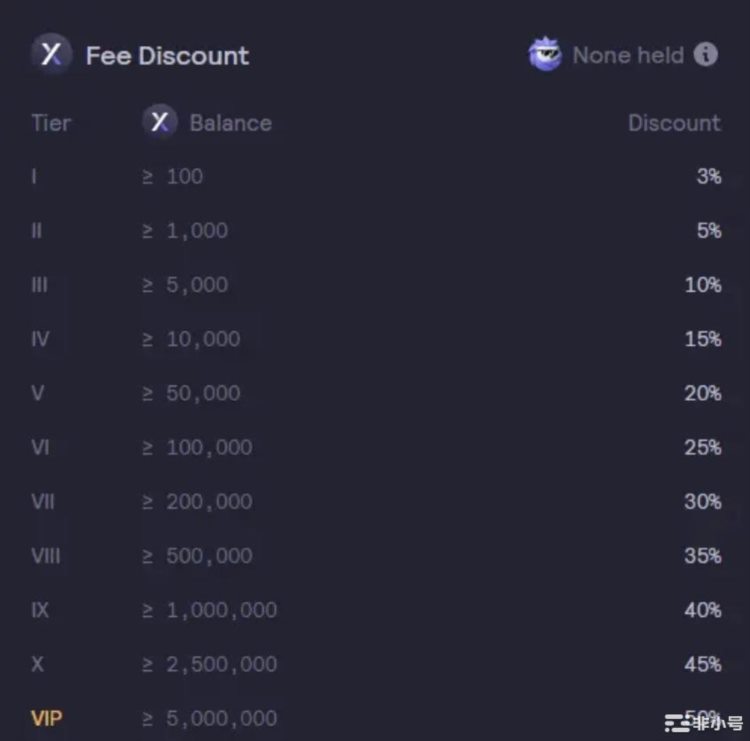Click the X token logo beside Fee Discount
750x741 pixels.
click(50, 54)
